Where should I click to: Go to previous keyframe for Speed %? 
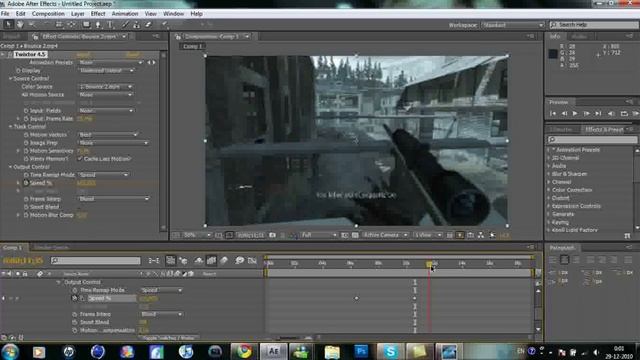coord(4,298)
